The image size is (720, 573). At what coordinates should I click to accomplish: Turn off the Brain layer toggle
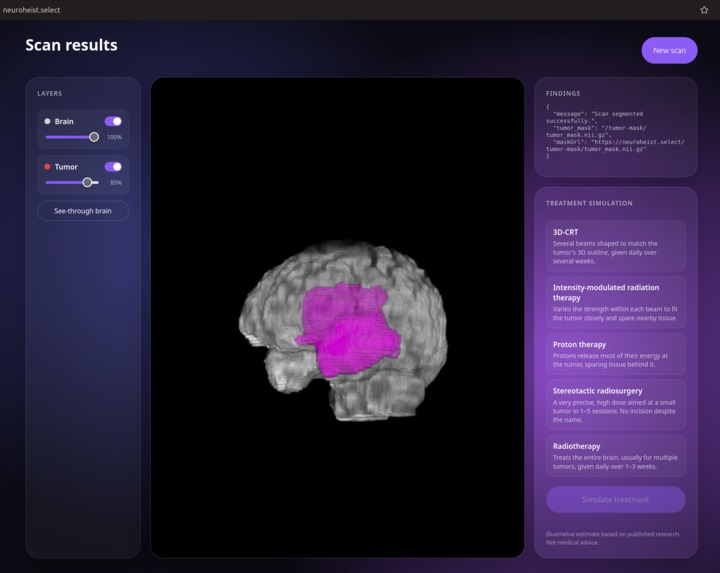click(113, 121)
